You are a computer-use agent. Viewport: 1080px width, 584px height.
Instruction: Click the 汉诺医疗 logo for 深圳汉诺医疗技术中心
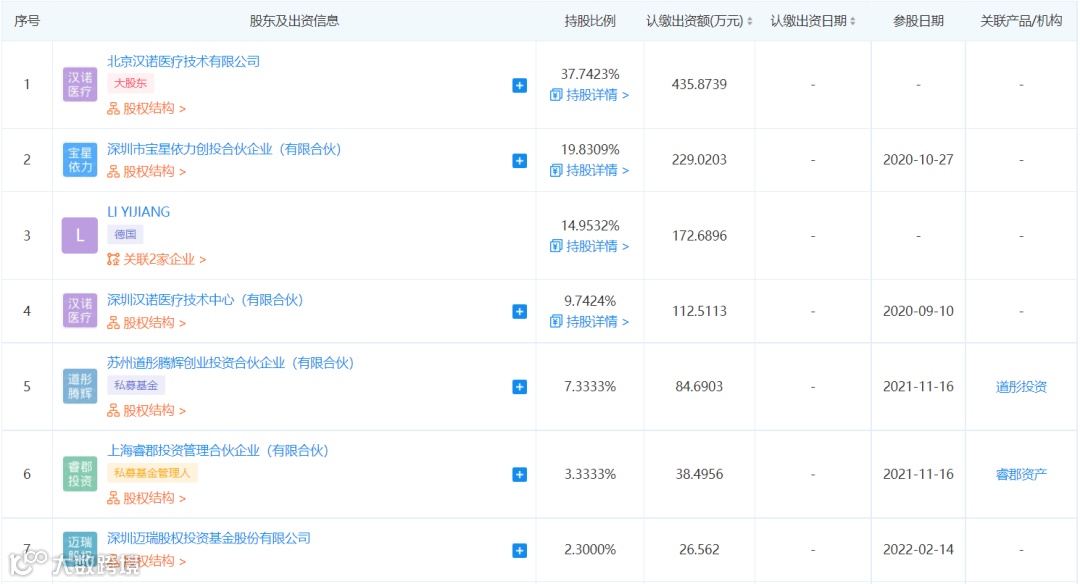(80, 311)
